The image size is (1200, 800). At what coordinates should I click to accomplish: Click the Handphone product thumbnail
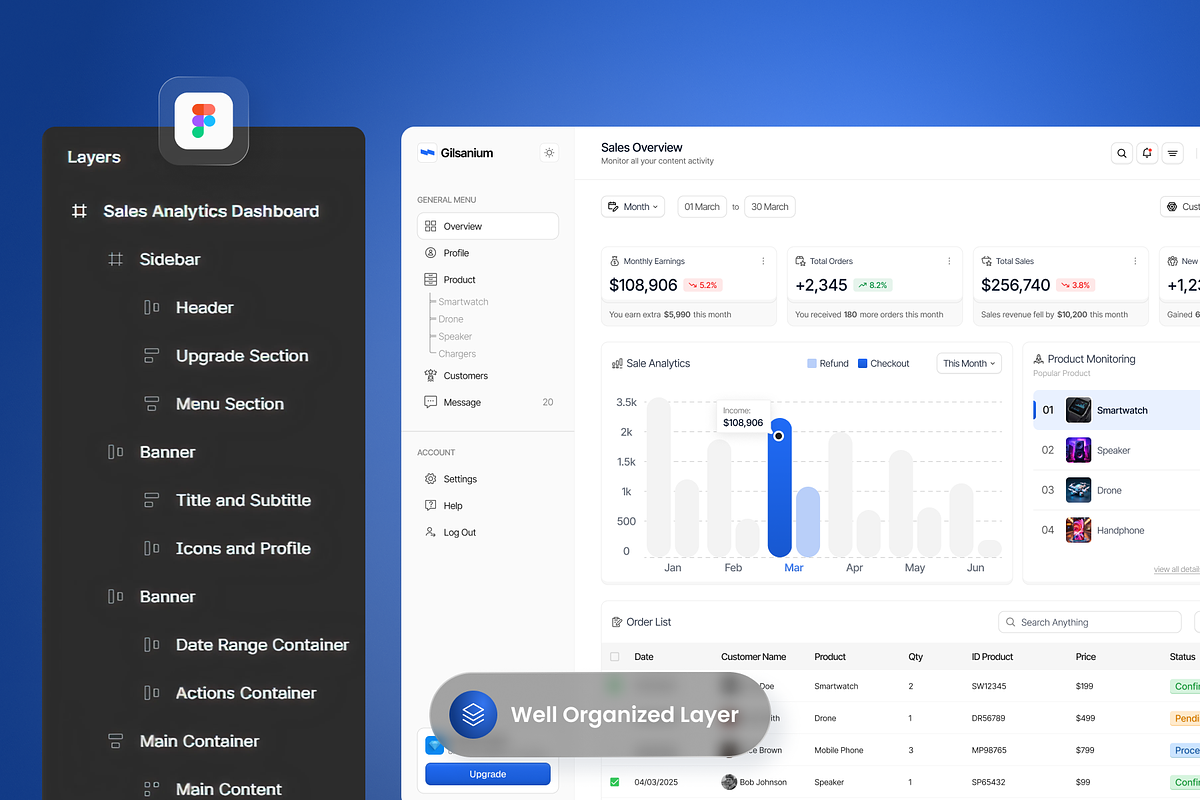1078,530
